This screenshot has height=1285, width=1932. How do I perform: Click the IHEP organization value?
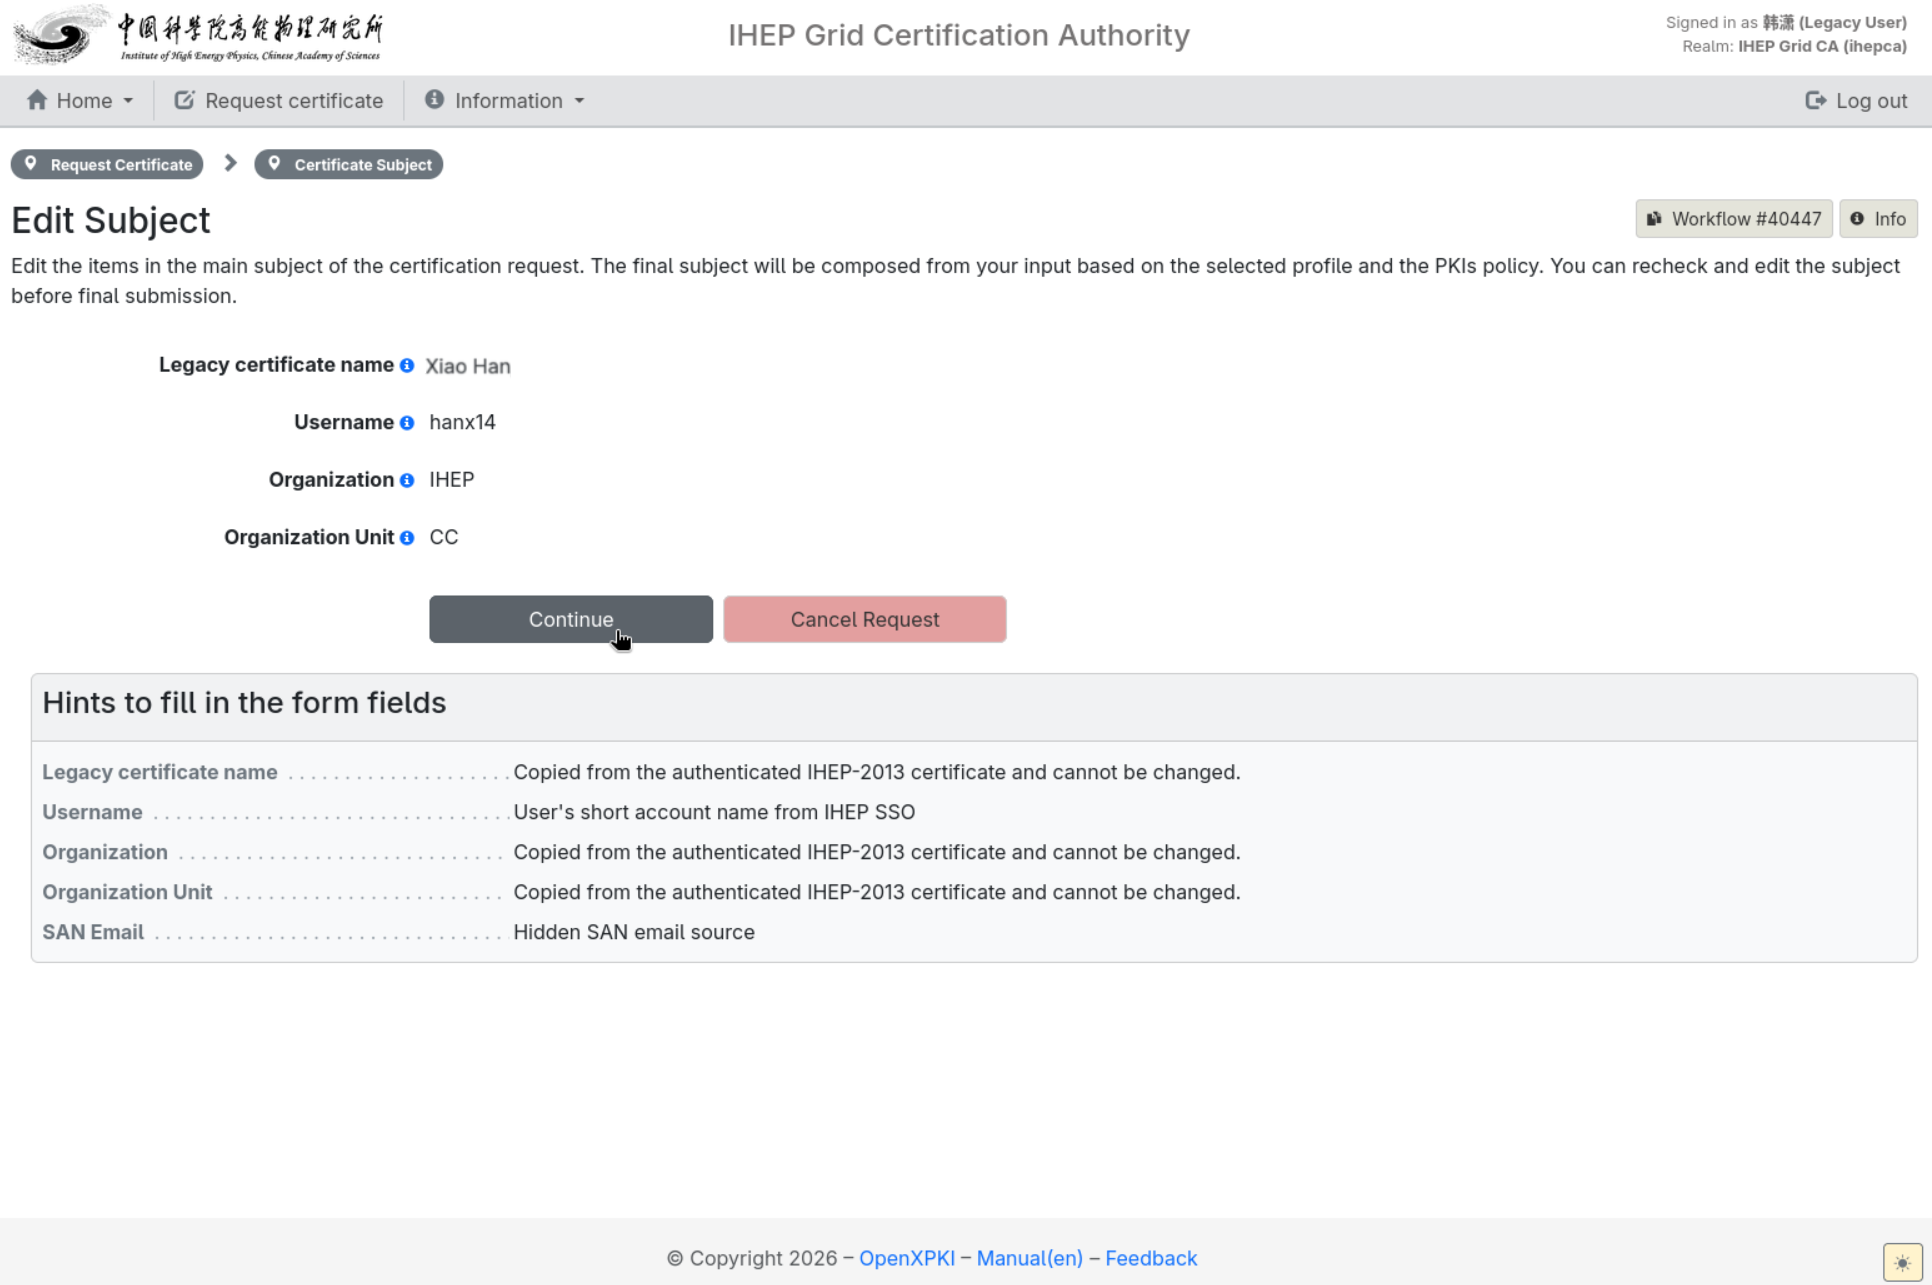tap(452, 480)
